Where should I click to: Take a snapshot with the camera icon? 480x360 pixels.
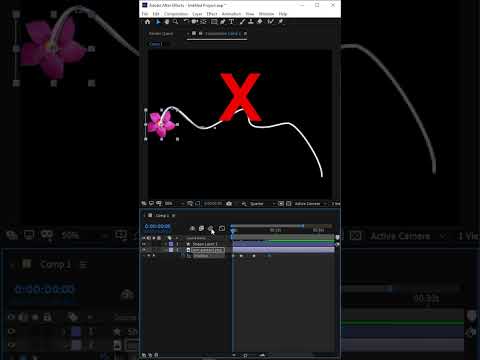229,203
